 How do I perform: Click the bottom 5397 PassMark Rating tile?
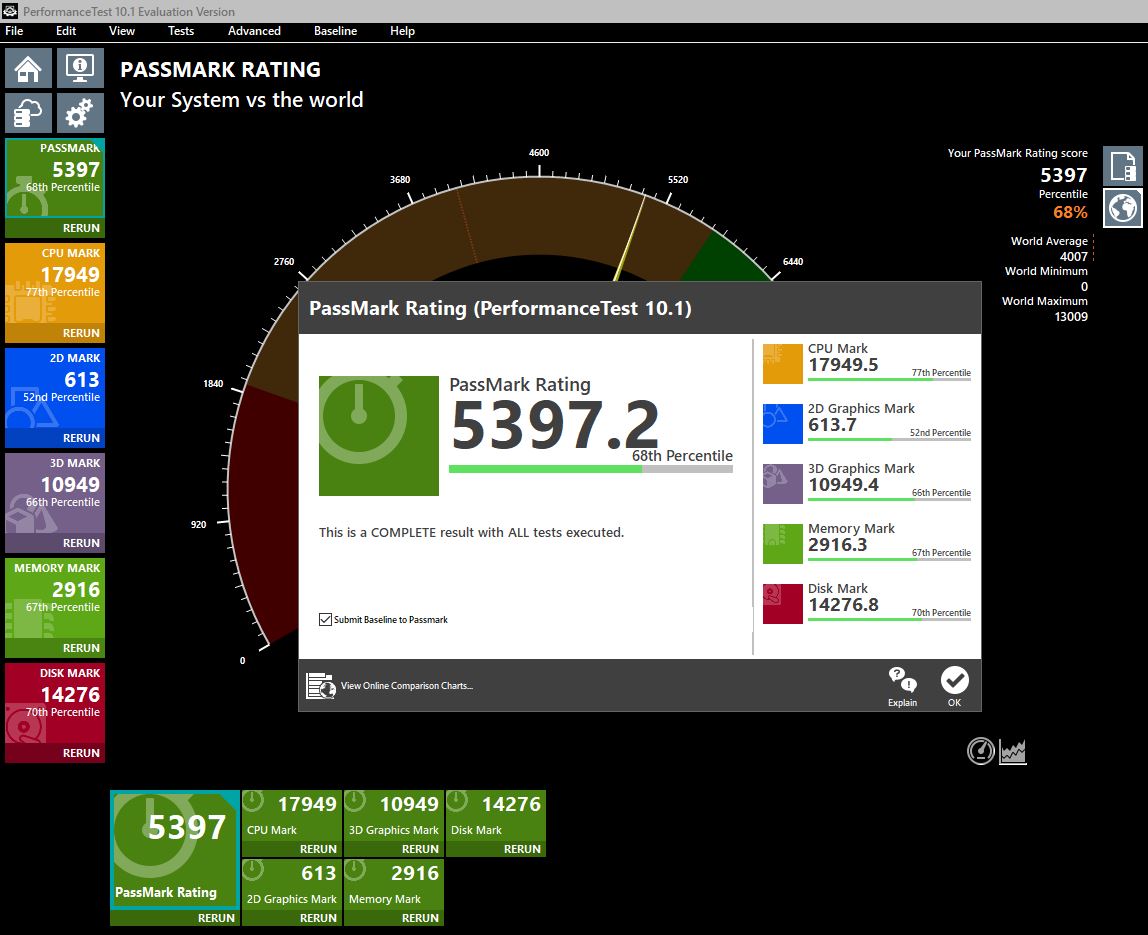click(175, 849)
